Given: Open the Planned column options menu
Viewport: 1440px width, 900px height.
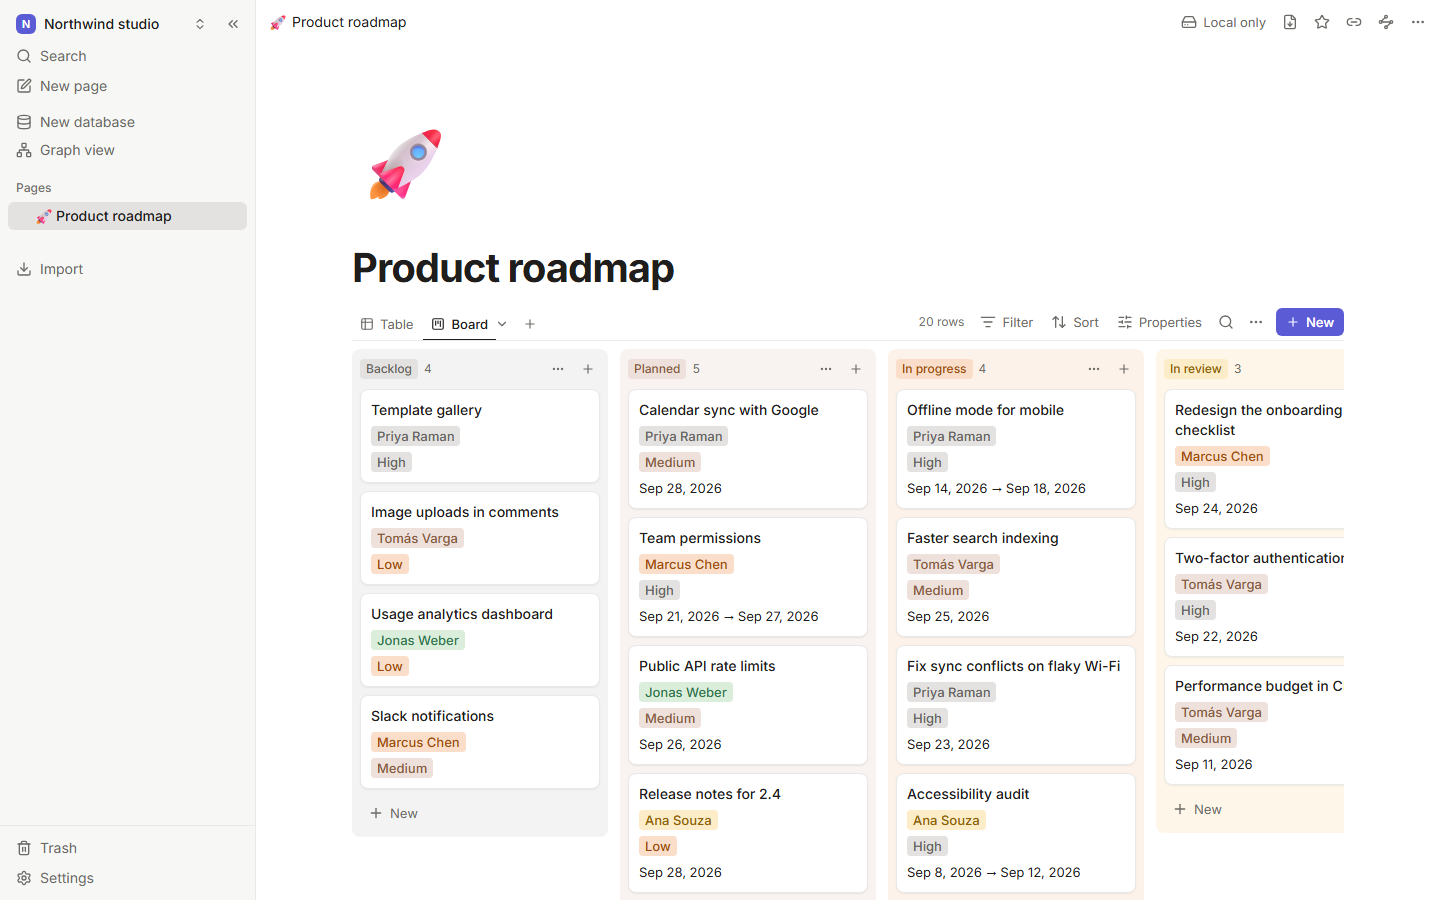Looking at the screenshot, I should pos(826,369).
